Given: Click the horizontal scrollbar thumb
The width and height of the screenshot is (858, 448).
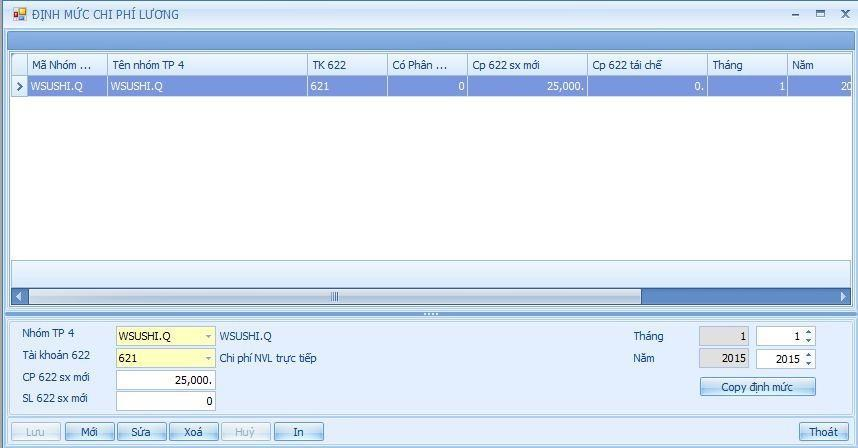Looking at the screenshot, I should click(334, 296).
